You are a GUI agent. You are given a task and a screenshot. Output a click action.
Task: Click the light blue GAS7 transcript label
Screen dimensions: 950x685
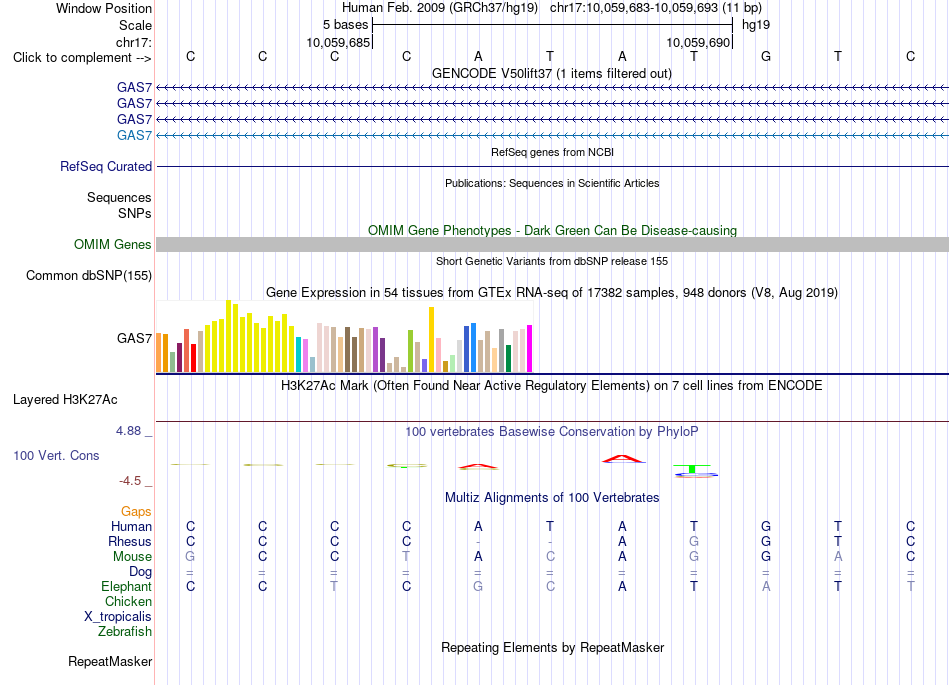point(134,136)
